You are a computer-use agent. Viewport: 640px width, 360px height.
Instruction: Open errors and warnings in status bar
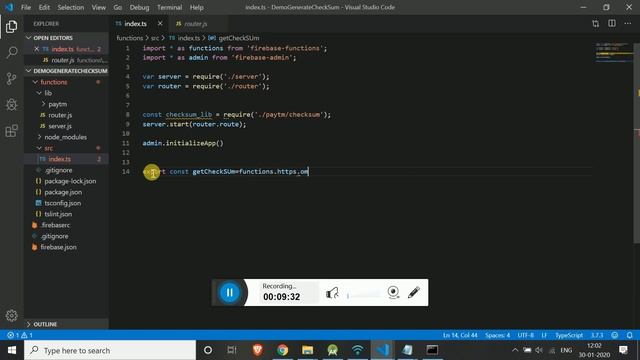pyautogui.click(x=20, y=335)
